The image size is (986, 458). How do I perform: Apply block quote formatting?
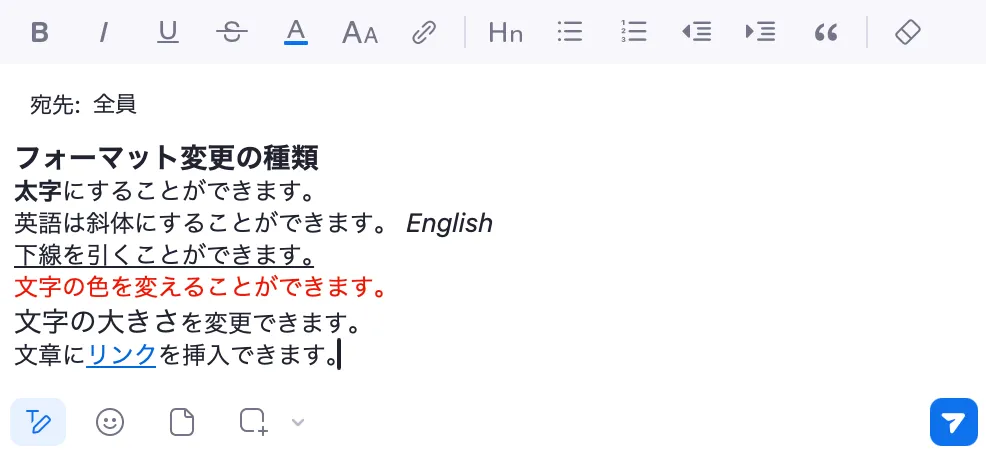pyautogui.click(x=826, y=33)
